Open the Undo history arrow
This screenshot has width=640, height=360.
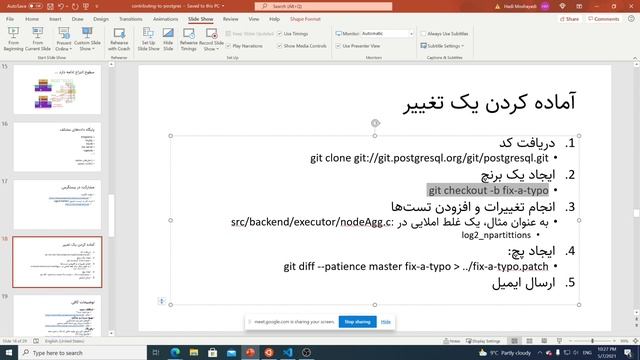pos(67,6)
